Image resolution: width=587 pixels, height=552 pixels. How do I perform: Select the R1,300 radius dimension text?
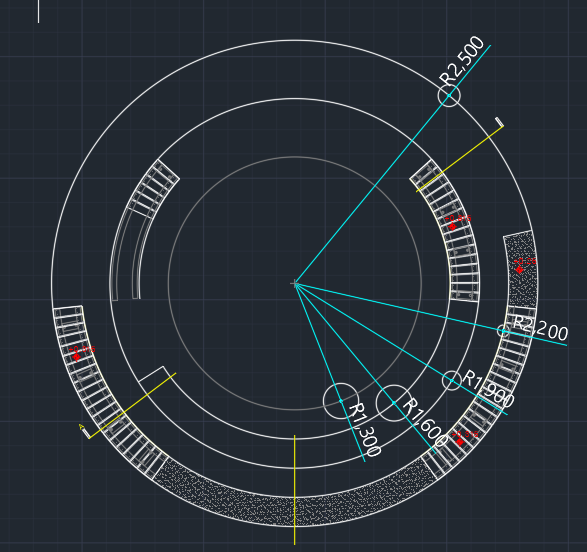pyautogui.click(x=365, y=430)
